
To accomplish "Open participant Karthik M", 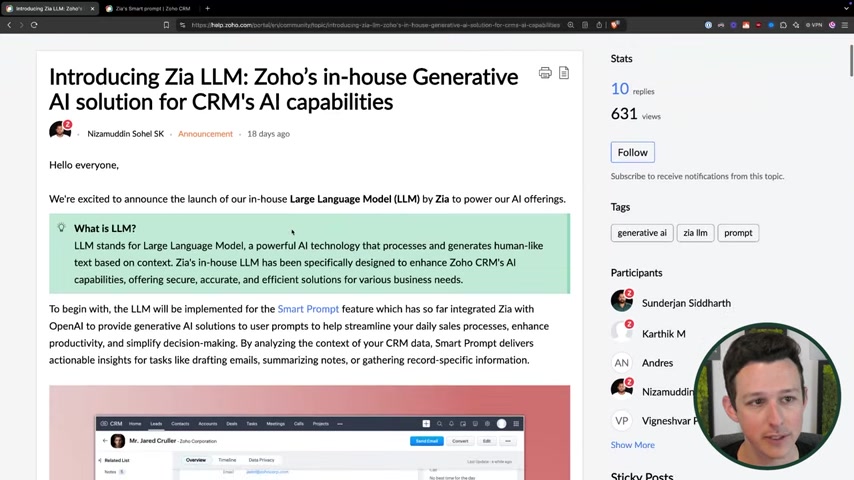I will (663, 334).
